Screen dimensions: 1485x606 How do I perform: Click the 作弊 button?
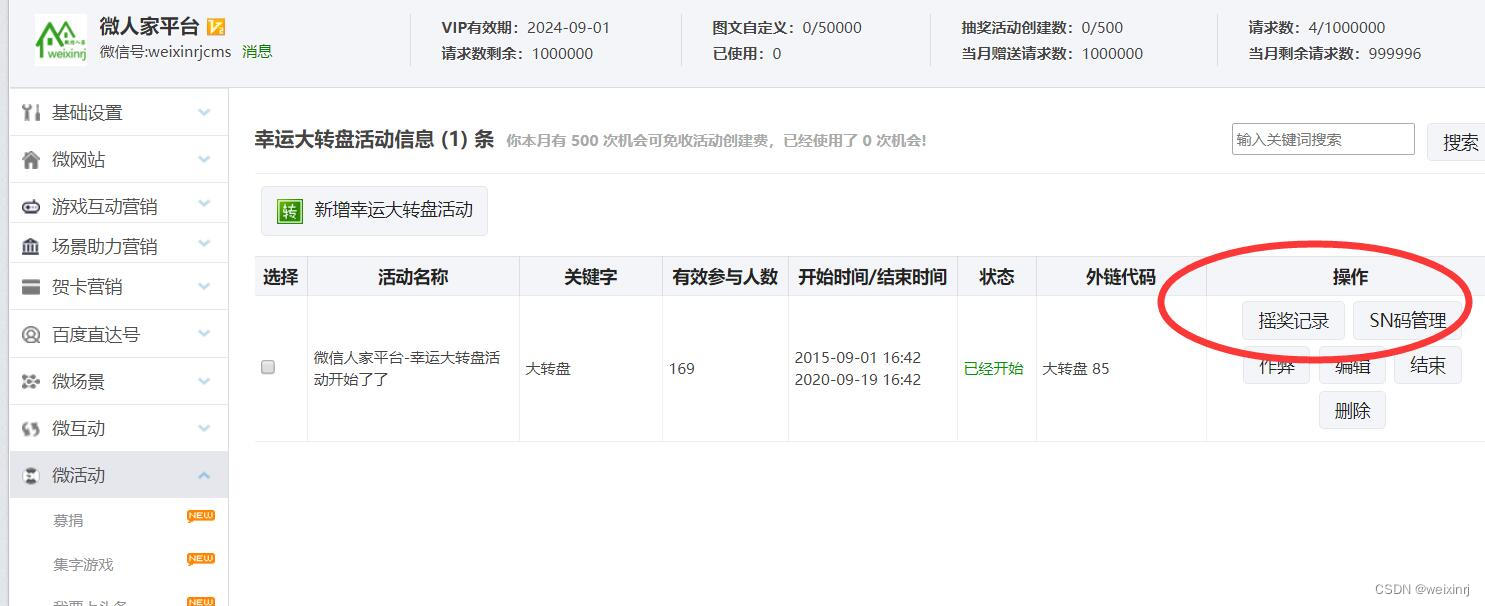(x=1276, y=365)
